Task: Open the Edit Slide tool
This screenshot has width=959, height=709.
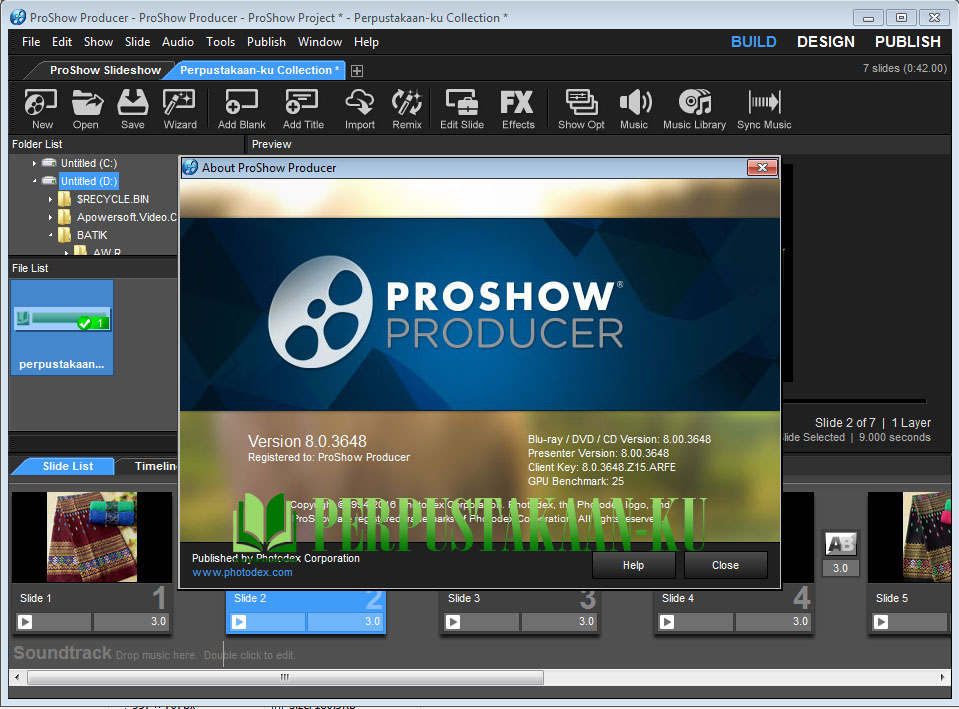Action: click(x=462, y=109)
